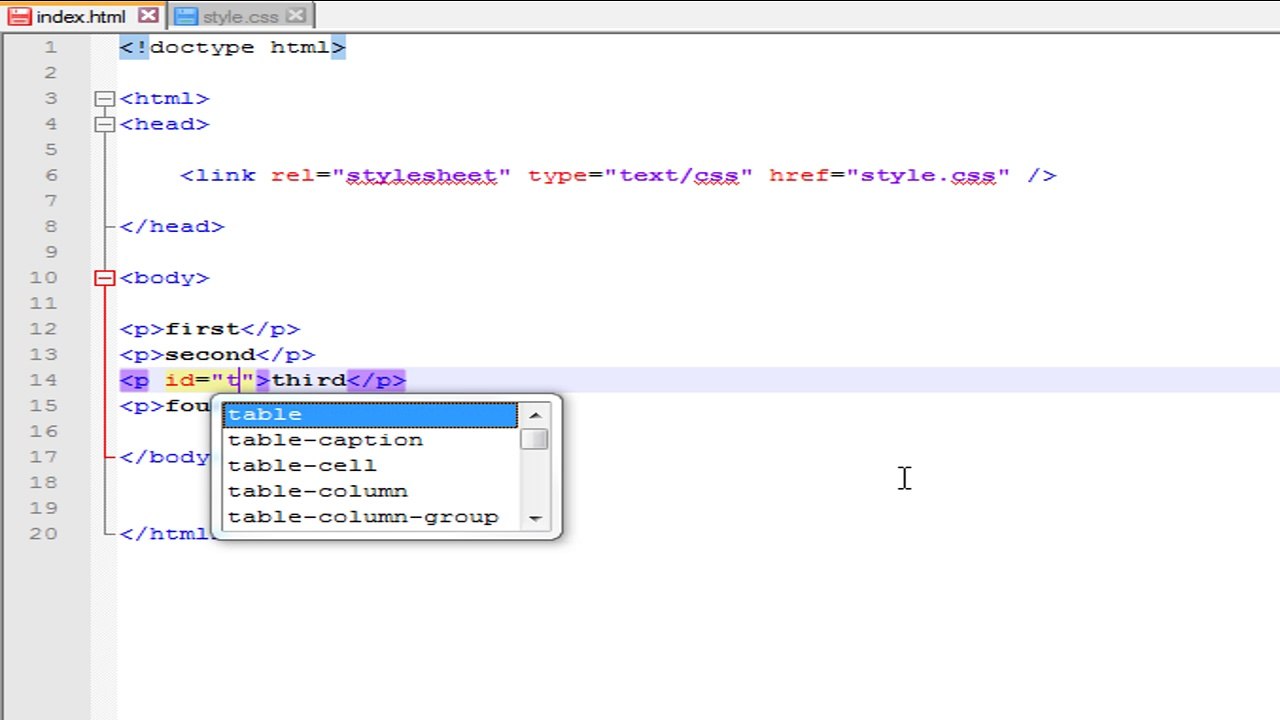Choose 'table-column-group' autocomplete suggestion
The image size is (1280, 720).
[370, 517]
